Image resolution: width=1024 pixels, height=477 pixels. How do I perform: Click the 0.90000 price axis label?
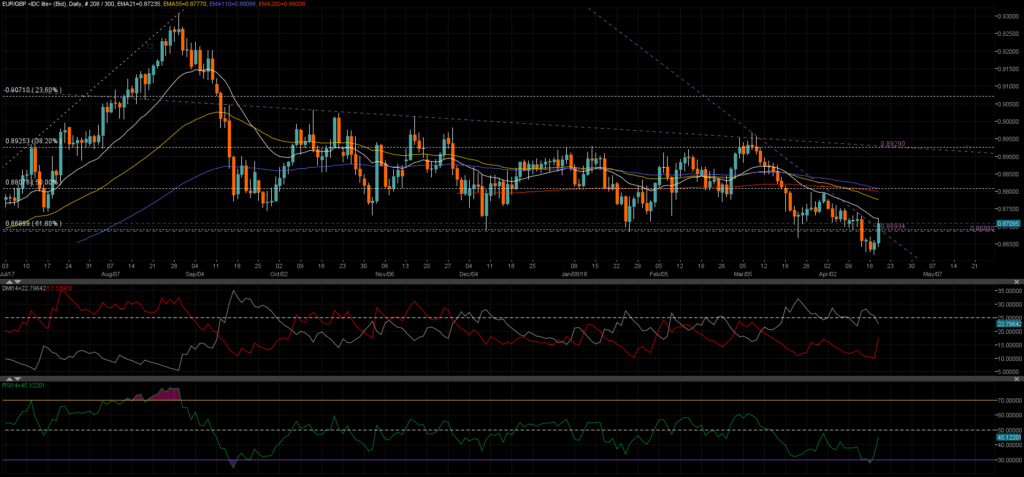point(1008,122)
